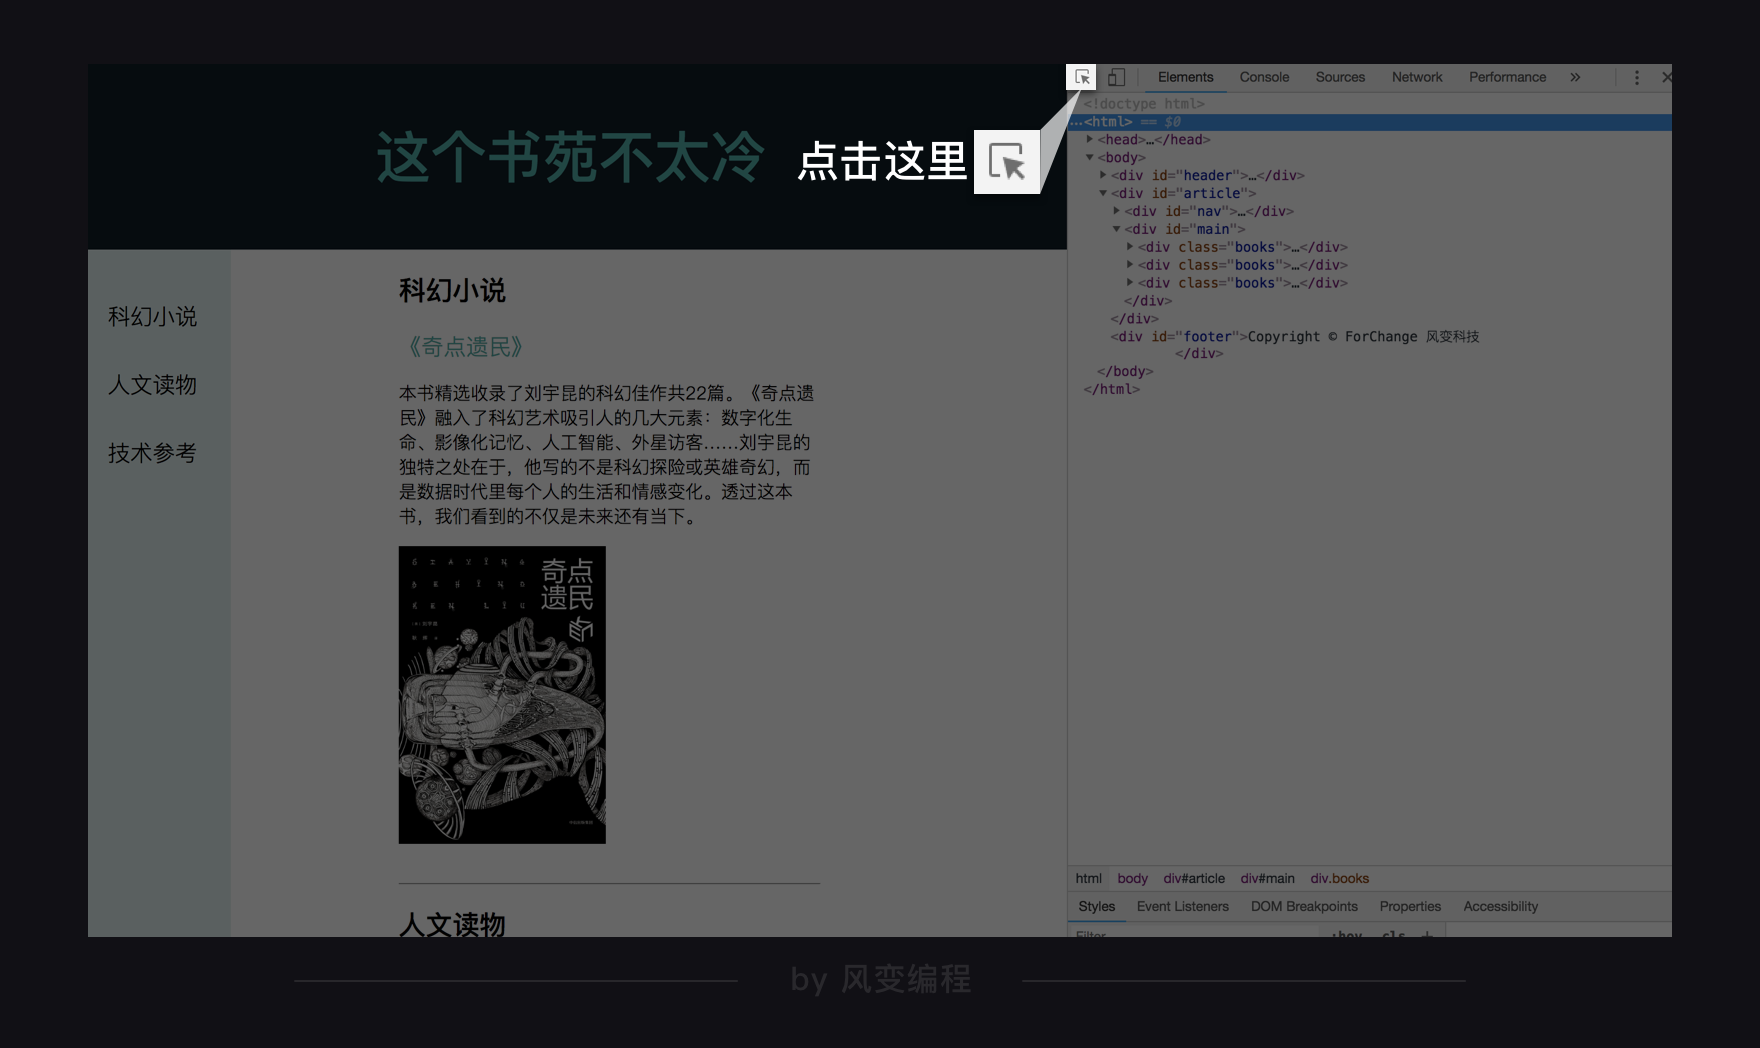
Task: Open the Accessibility tab
Action: 1500,906
